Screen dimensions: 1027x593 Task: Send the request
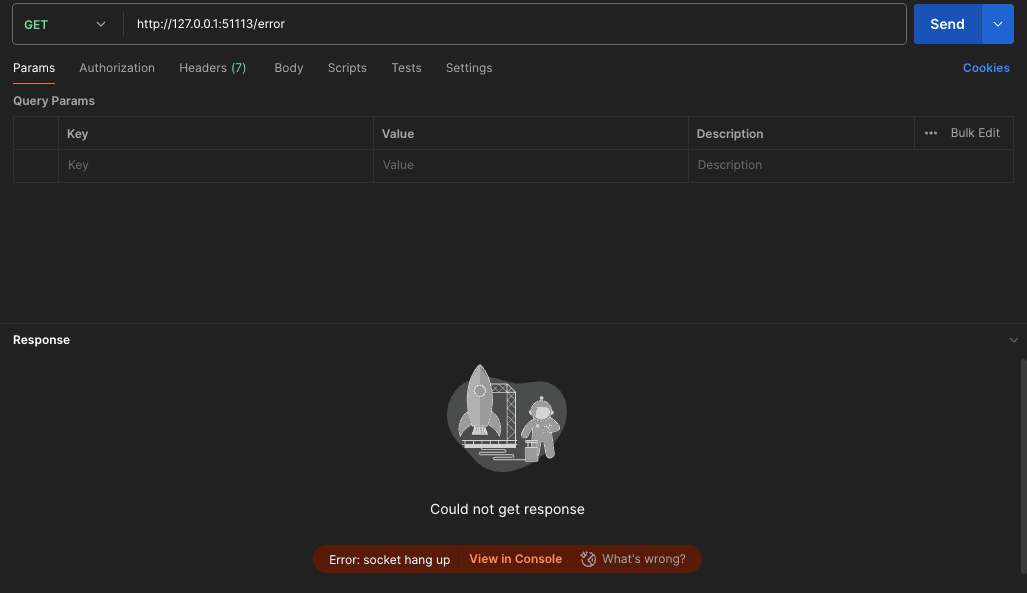click(x=947, y=24)
